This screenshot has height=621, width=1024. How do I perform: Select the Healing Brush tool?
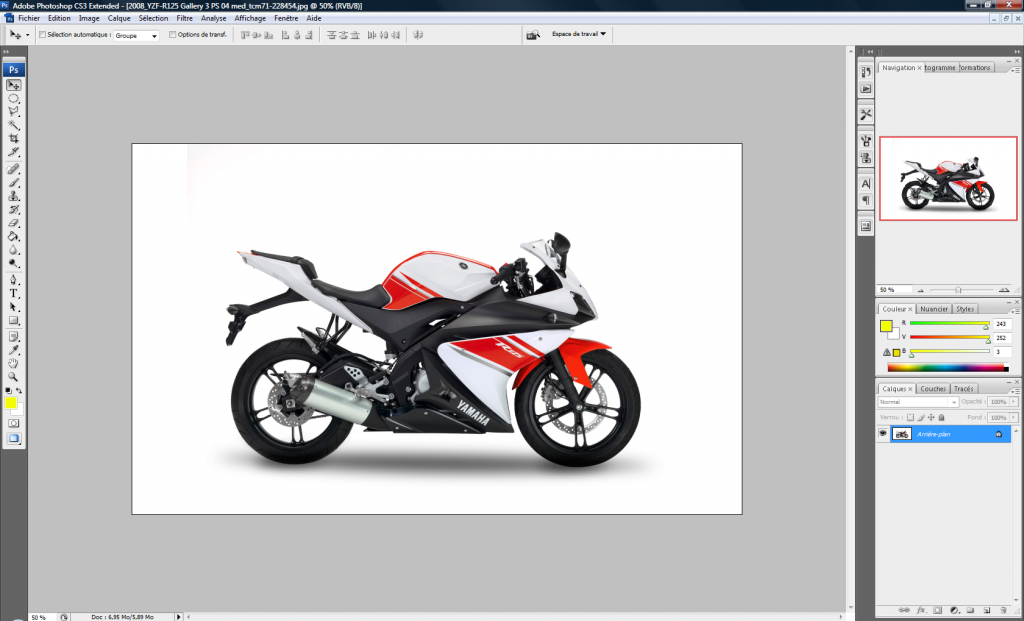(x=13, y=169)
